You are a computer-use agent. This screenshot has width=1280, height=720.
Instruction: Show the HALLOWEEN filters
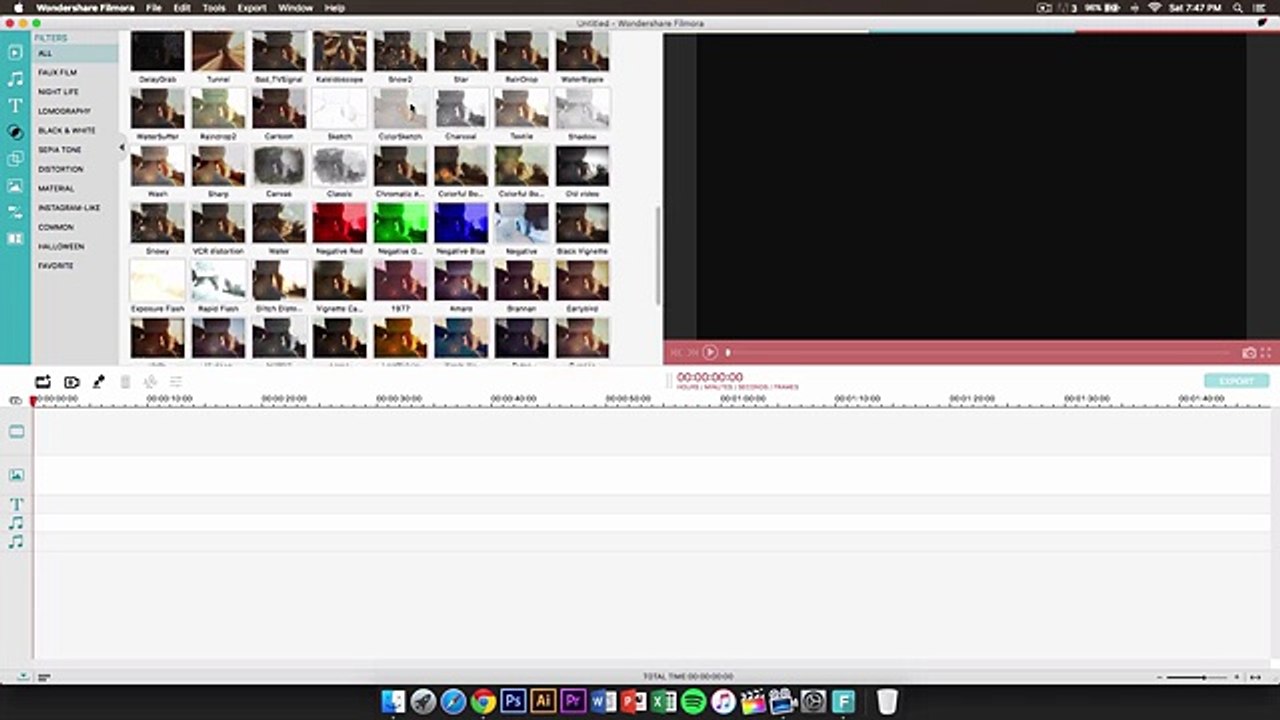[x=61, y=246]
